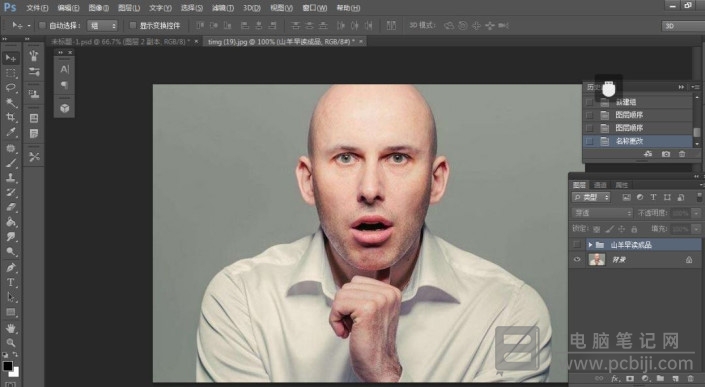Expand the 山羊早读成品 group triangle
Image resolution: width=705 pixels, height=387 pixels.
click(590, 245)
